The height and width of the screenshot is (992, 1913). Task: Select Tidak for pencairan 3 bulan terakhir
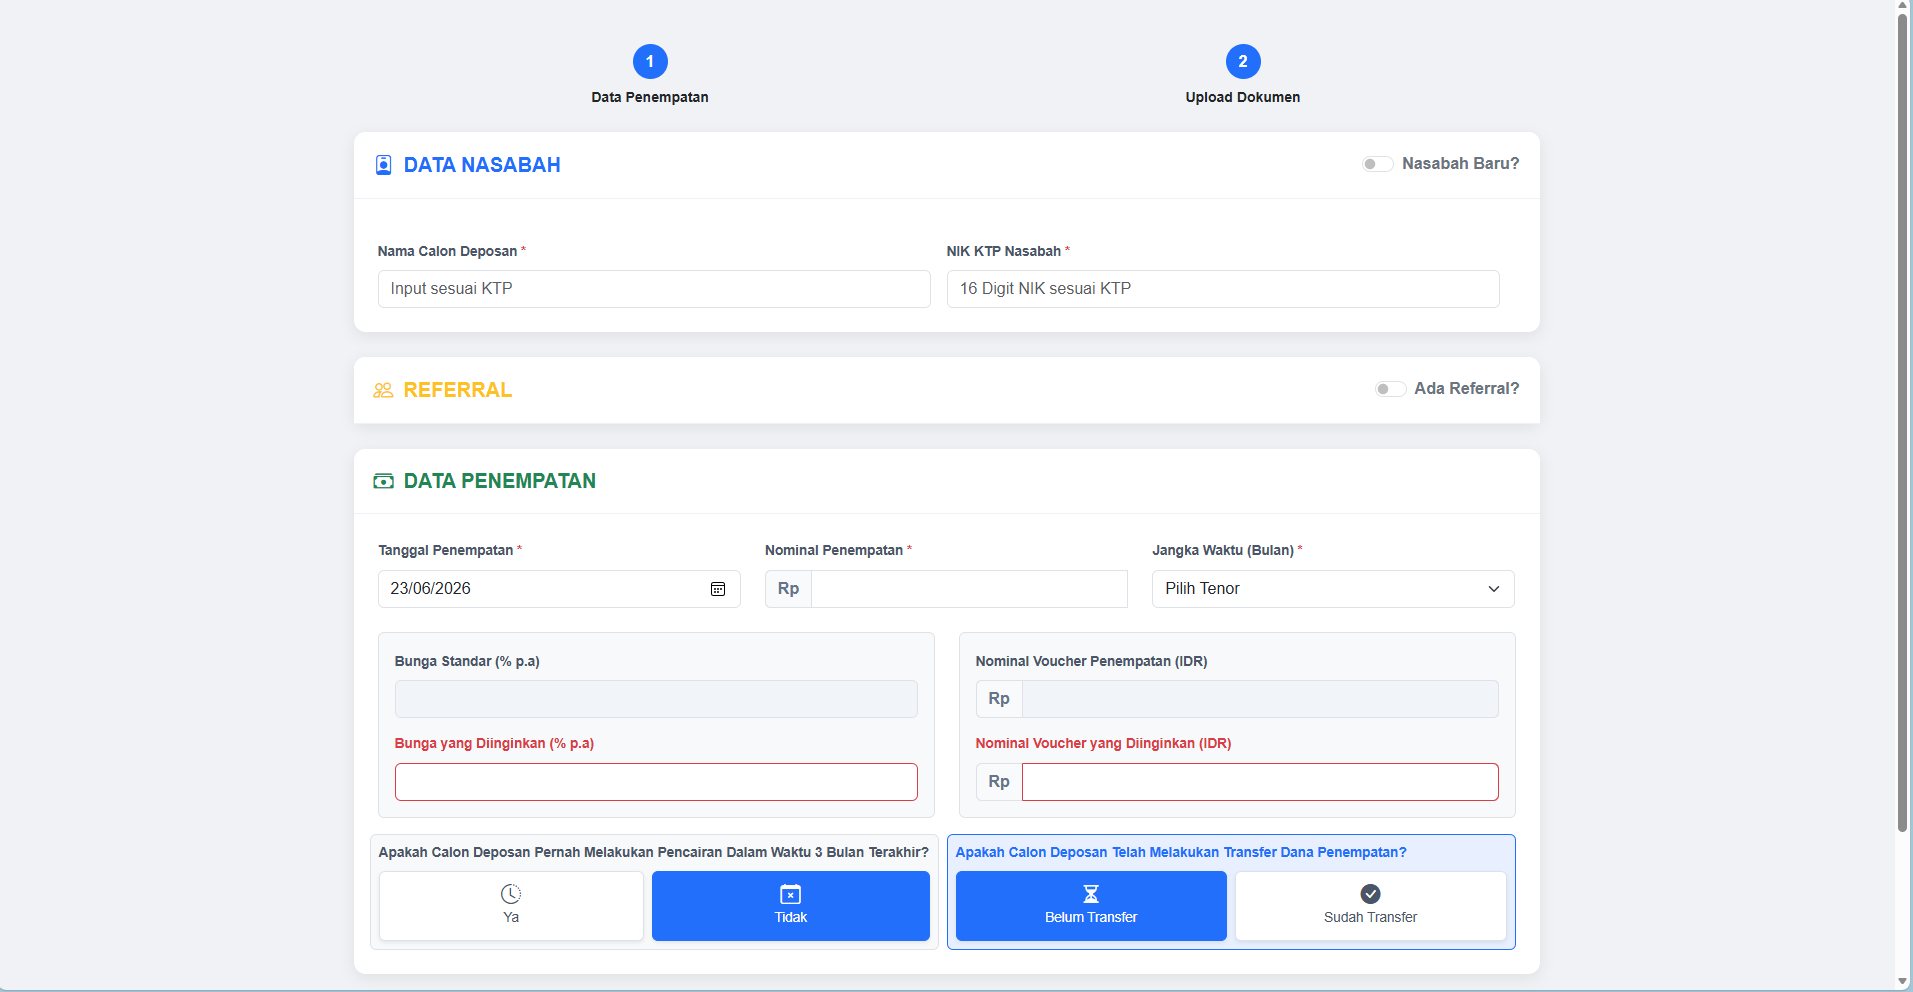(791, 906)
